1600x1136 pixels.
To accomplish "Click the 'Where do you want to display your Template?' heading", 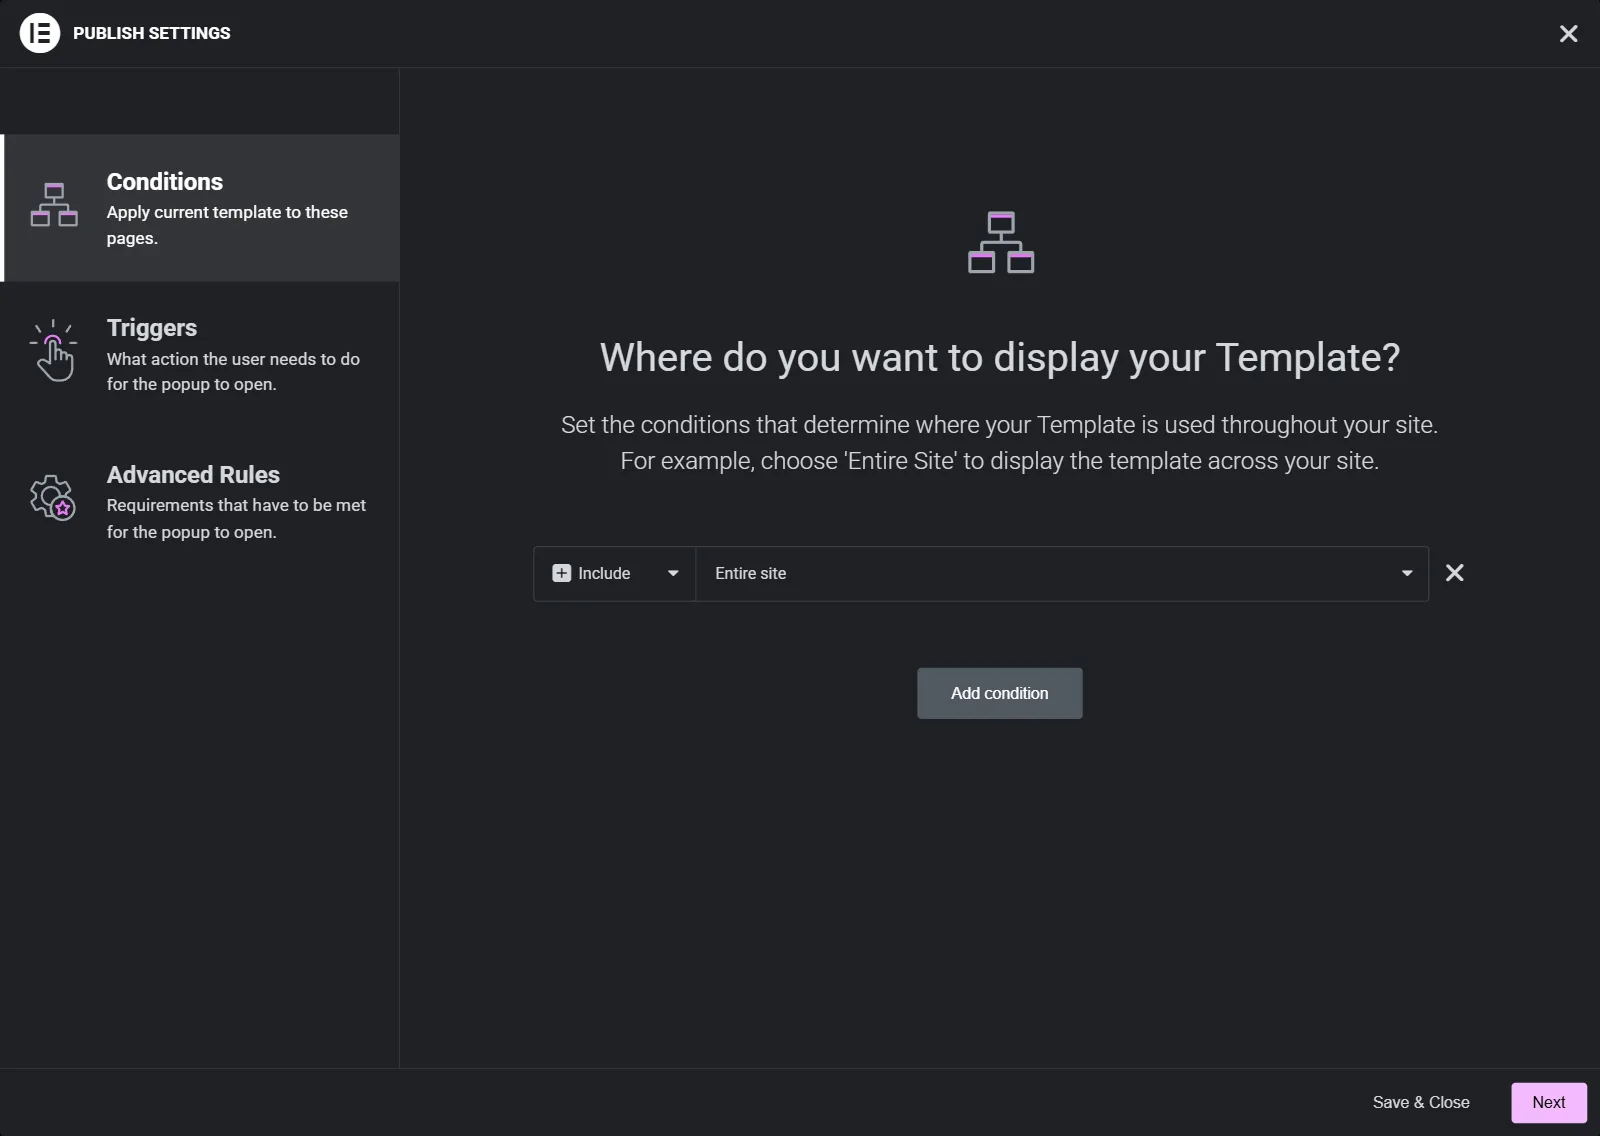I will click(1000, 357).
